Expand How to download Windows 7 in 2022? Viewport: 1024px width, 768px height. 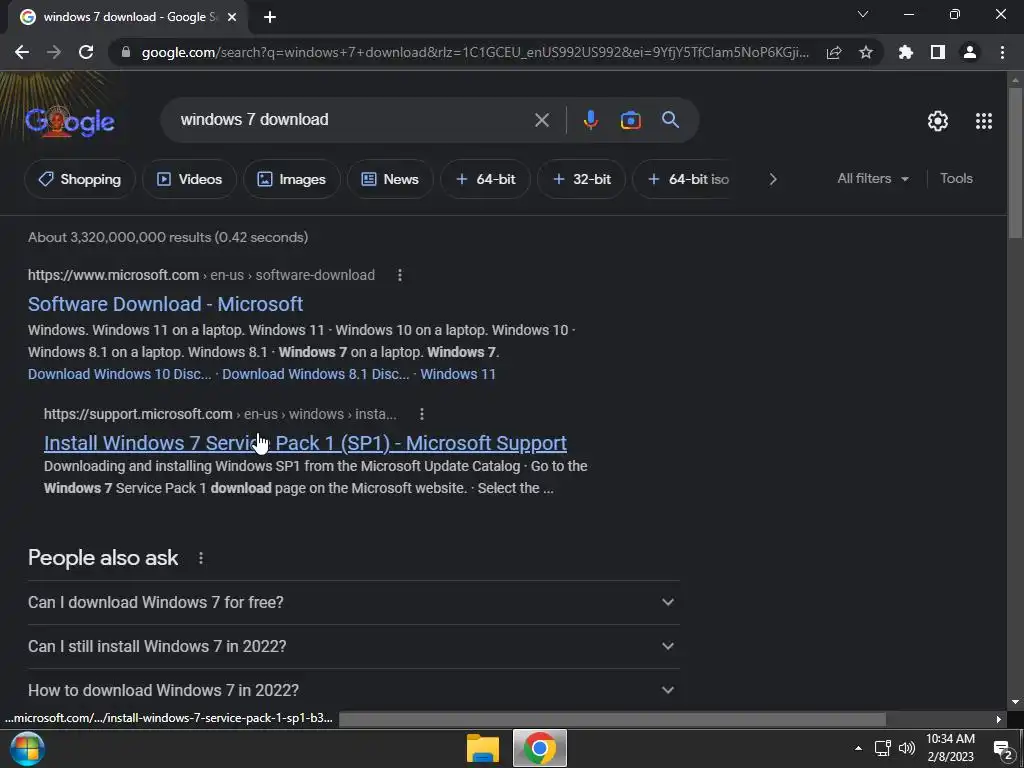click(353, 690)
